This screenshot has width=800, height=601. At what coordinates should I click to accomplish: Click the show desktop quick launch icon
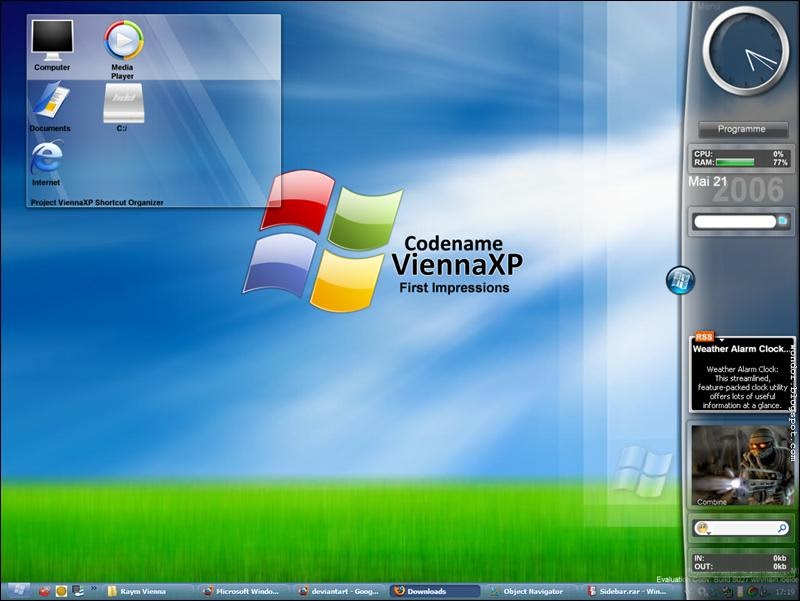(x=78, y=591)
